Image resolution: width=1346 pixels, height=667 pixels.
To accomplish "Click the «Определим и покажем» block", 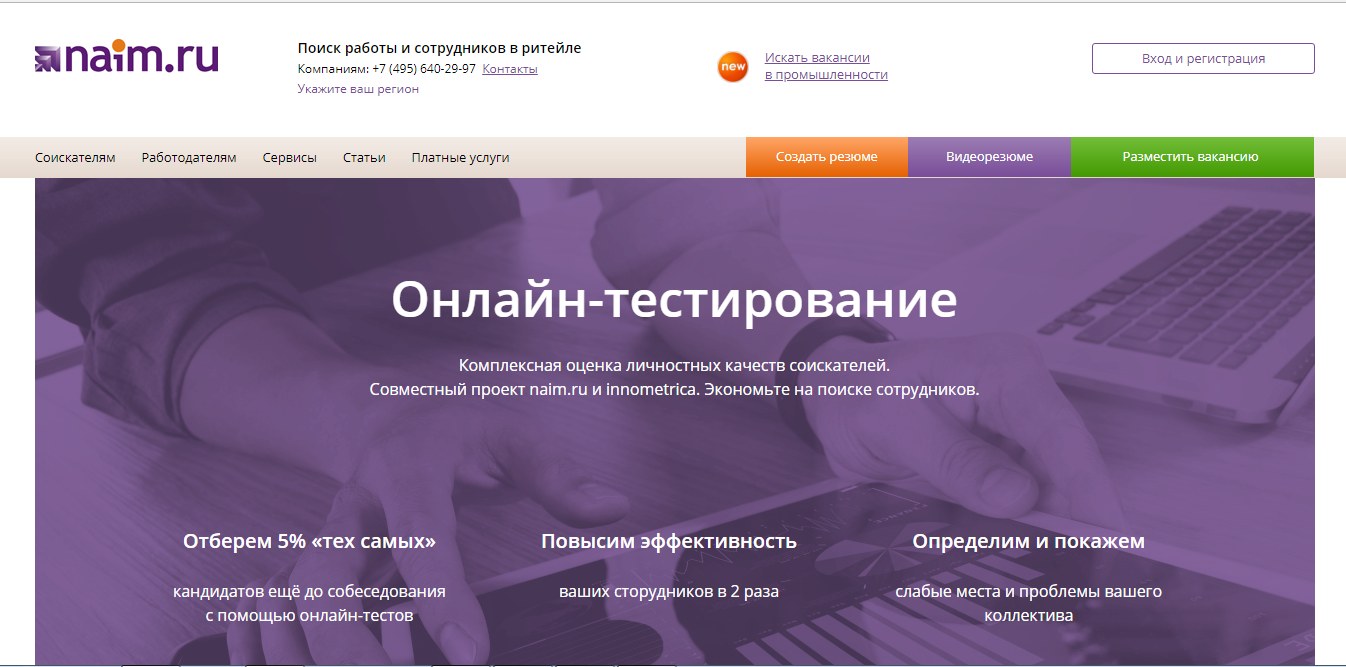I will click(x=1029, y=541).
